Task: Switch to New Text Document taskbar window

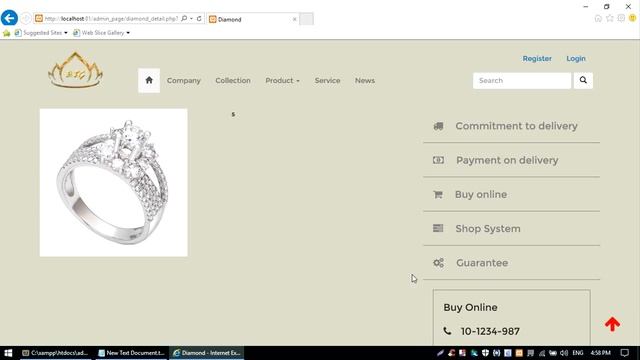Action: tap(131, 353)
